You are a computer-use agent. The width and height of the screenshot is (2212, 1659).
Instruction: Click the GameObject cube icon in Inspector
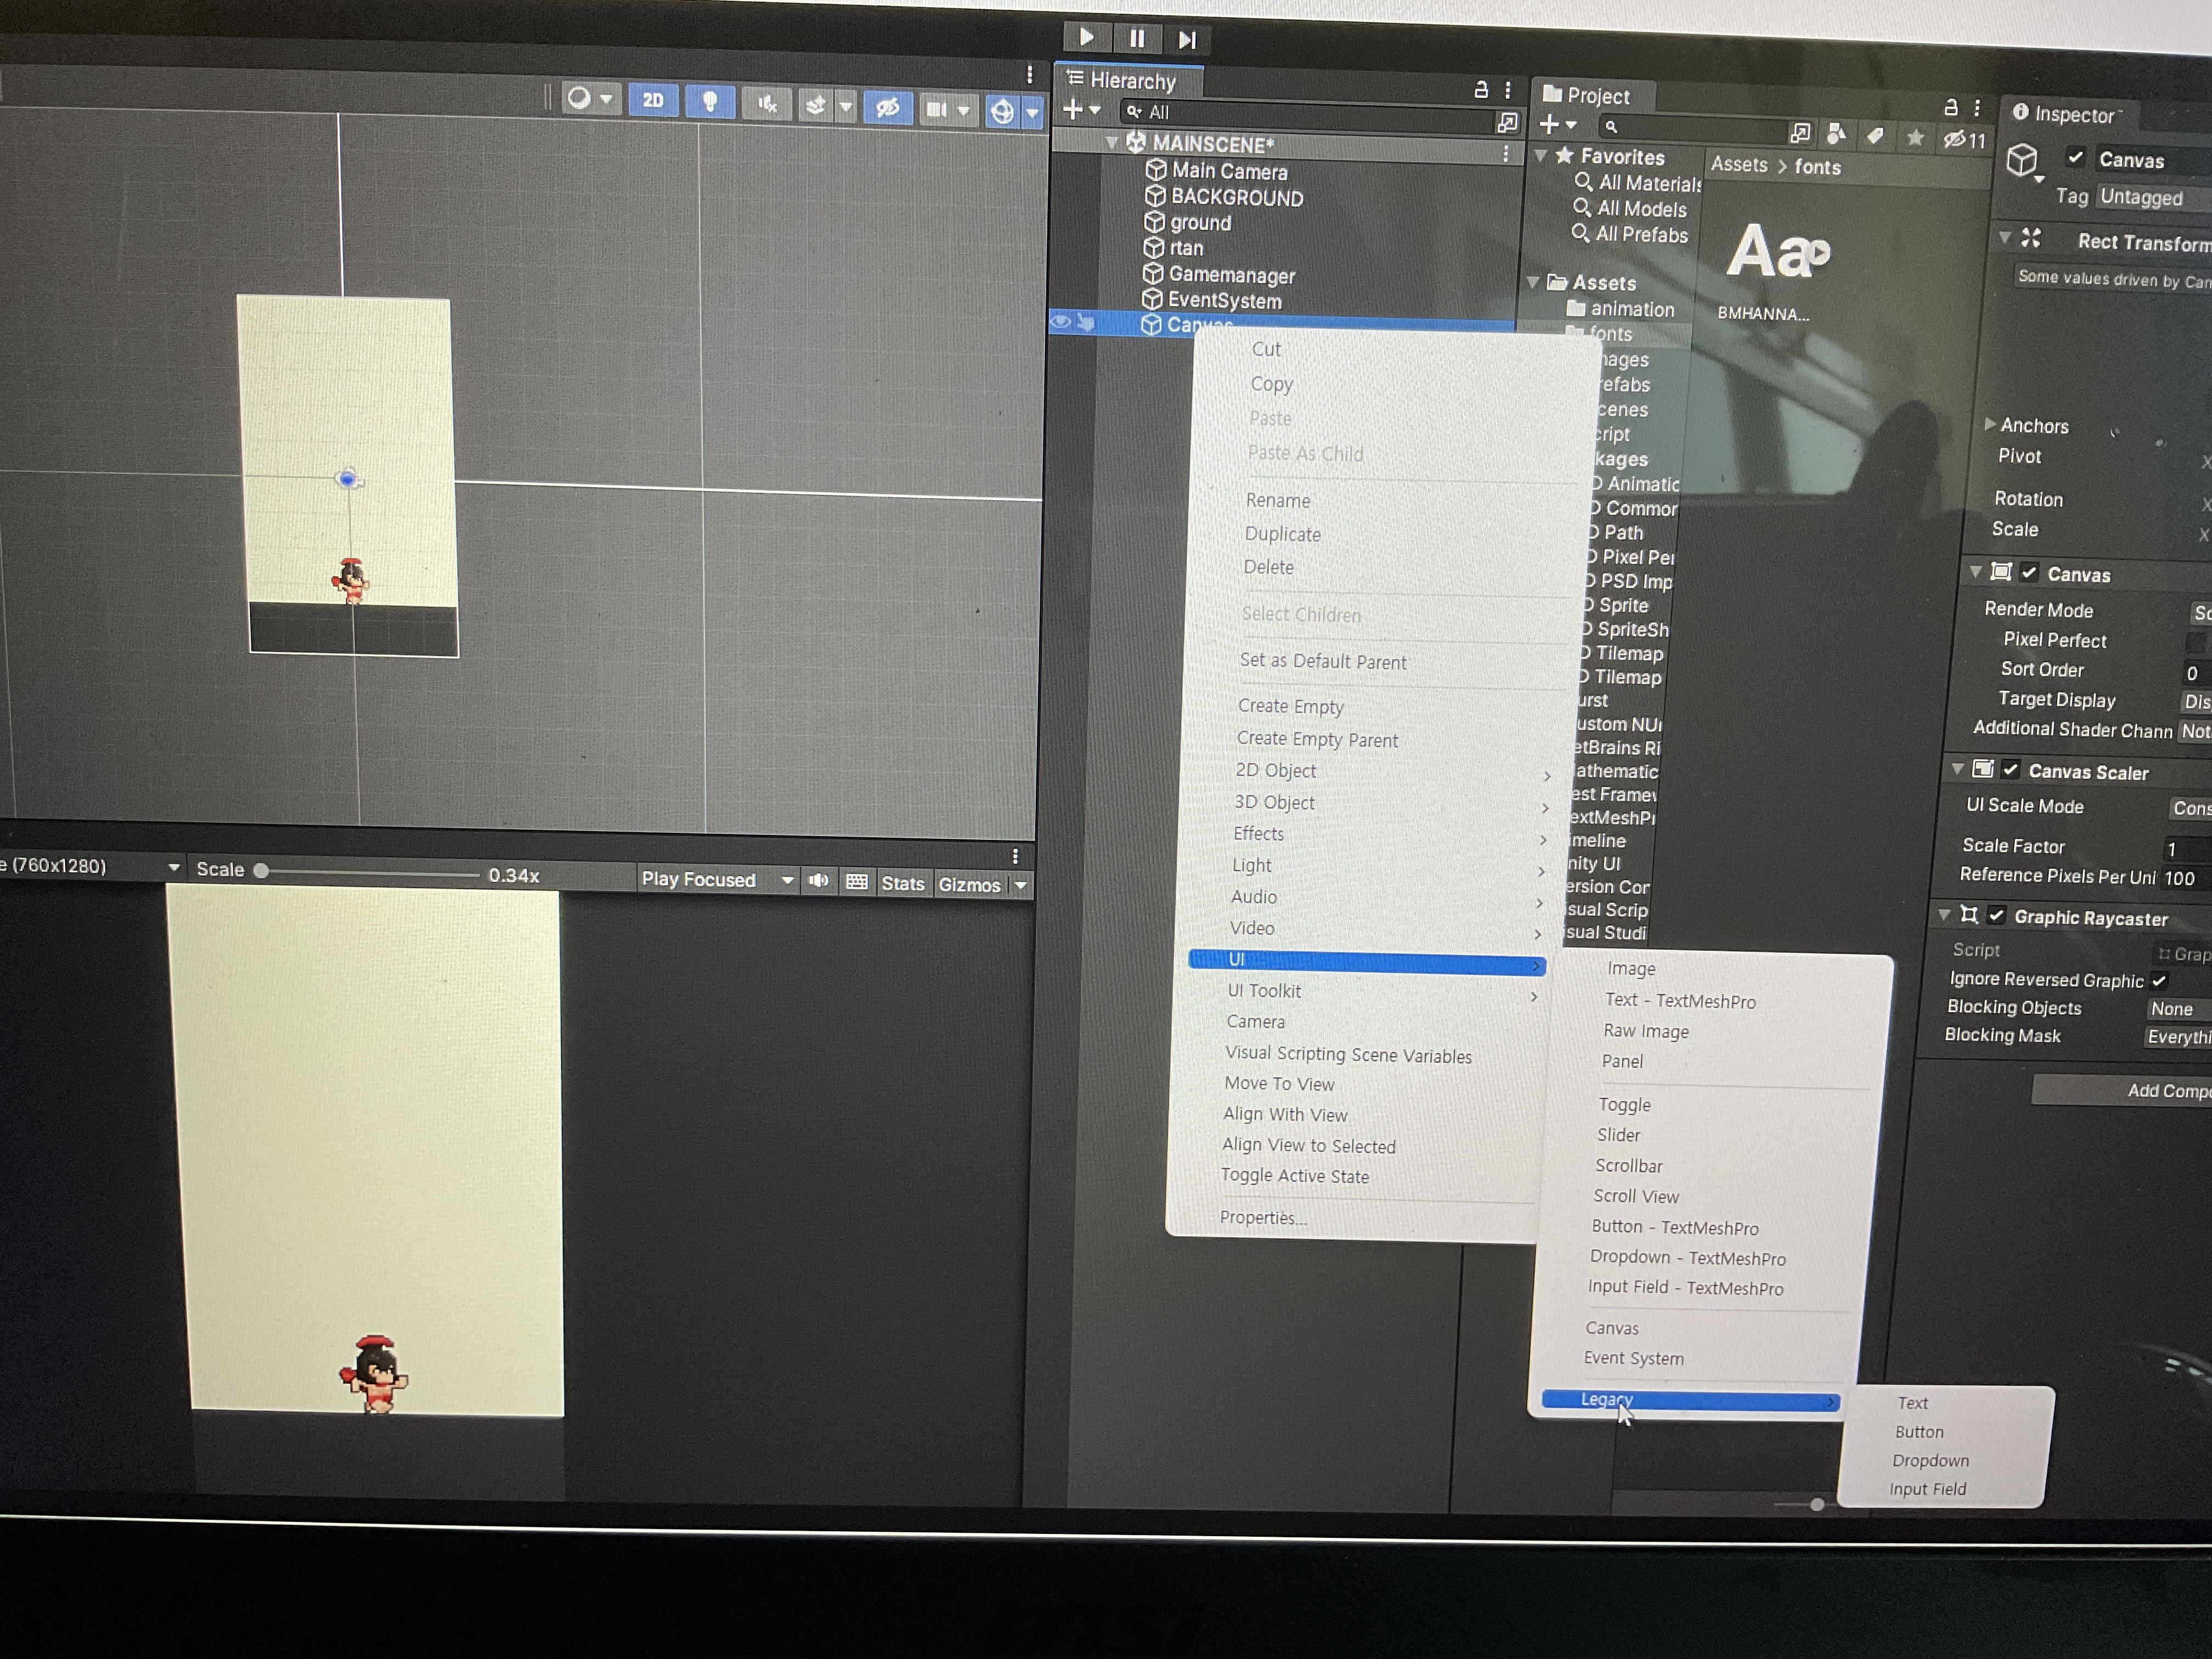(x=2022, y=160)
